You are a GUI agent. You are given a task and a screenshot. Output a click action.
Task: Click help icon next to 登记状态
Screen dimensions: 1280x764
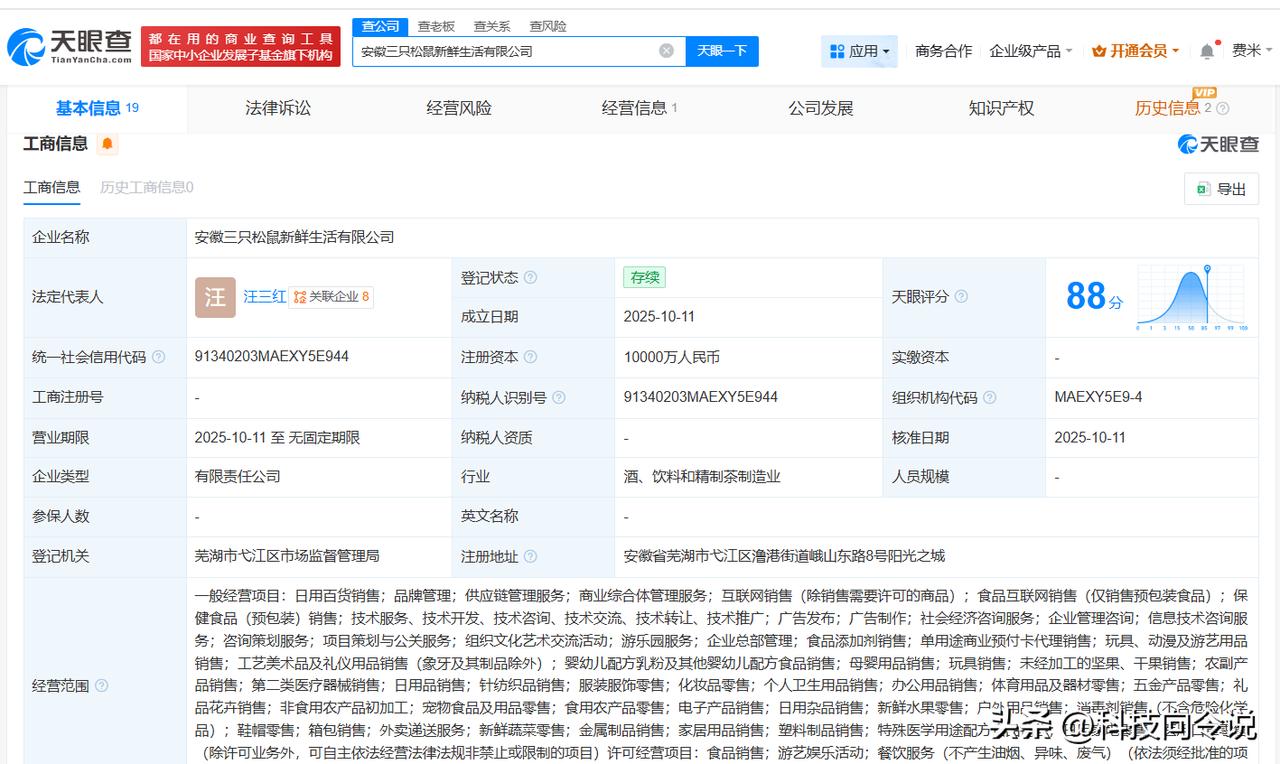coord(530,278)
